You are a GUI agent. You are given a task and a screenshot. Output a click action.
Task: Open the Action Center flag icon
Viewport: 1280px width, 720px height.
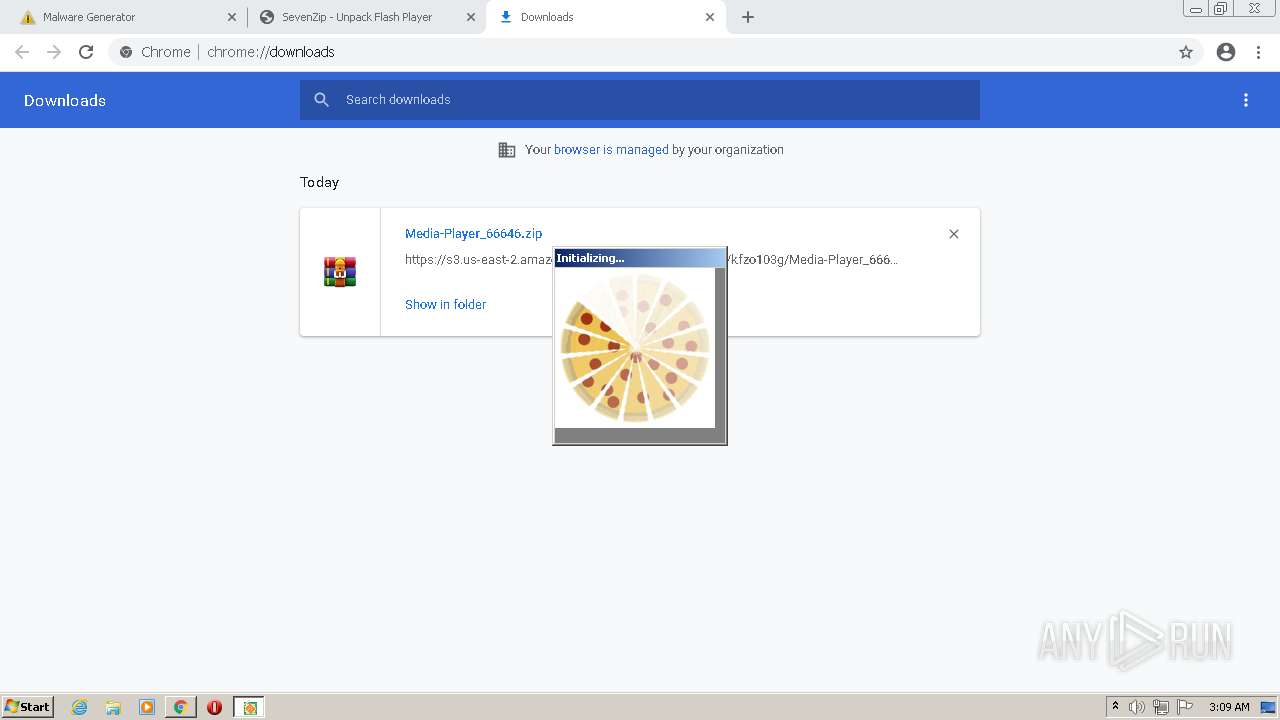1185,707
